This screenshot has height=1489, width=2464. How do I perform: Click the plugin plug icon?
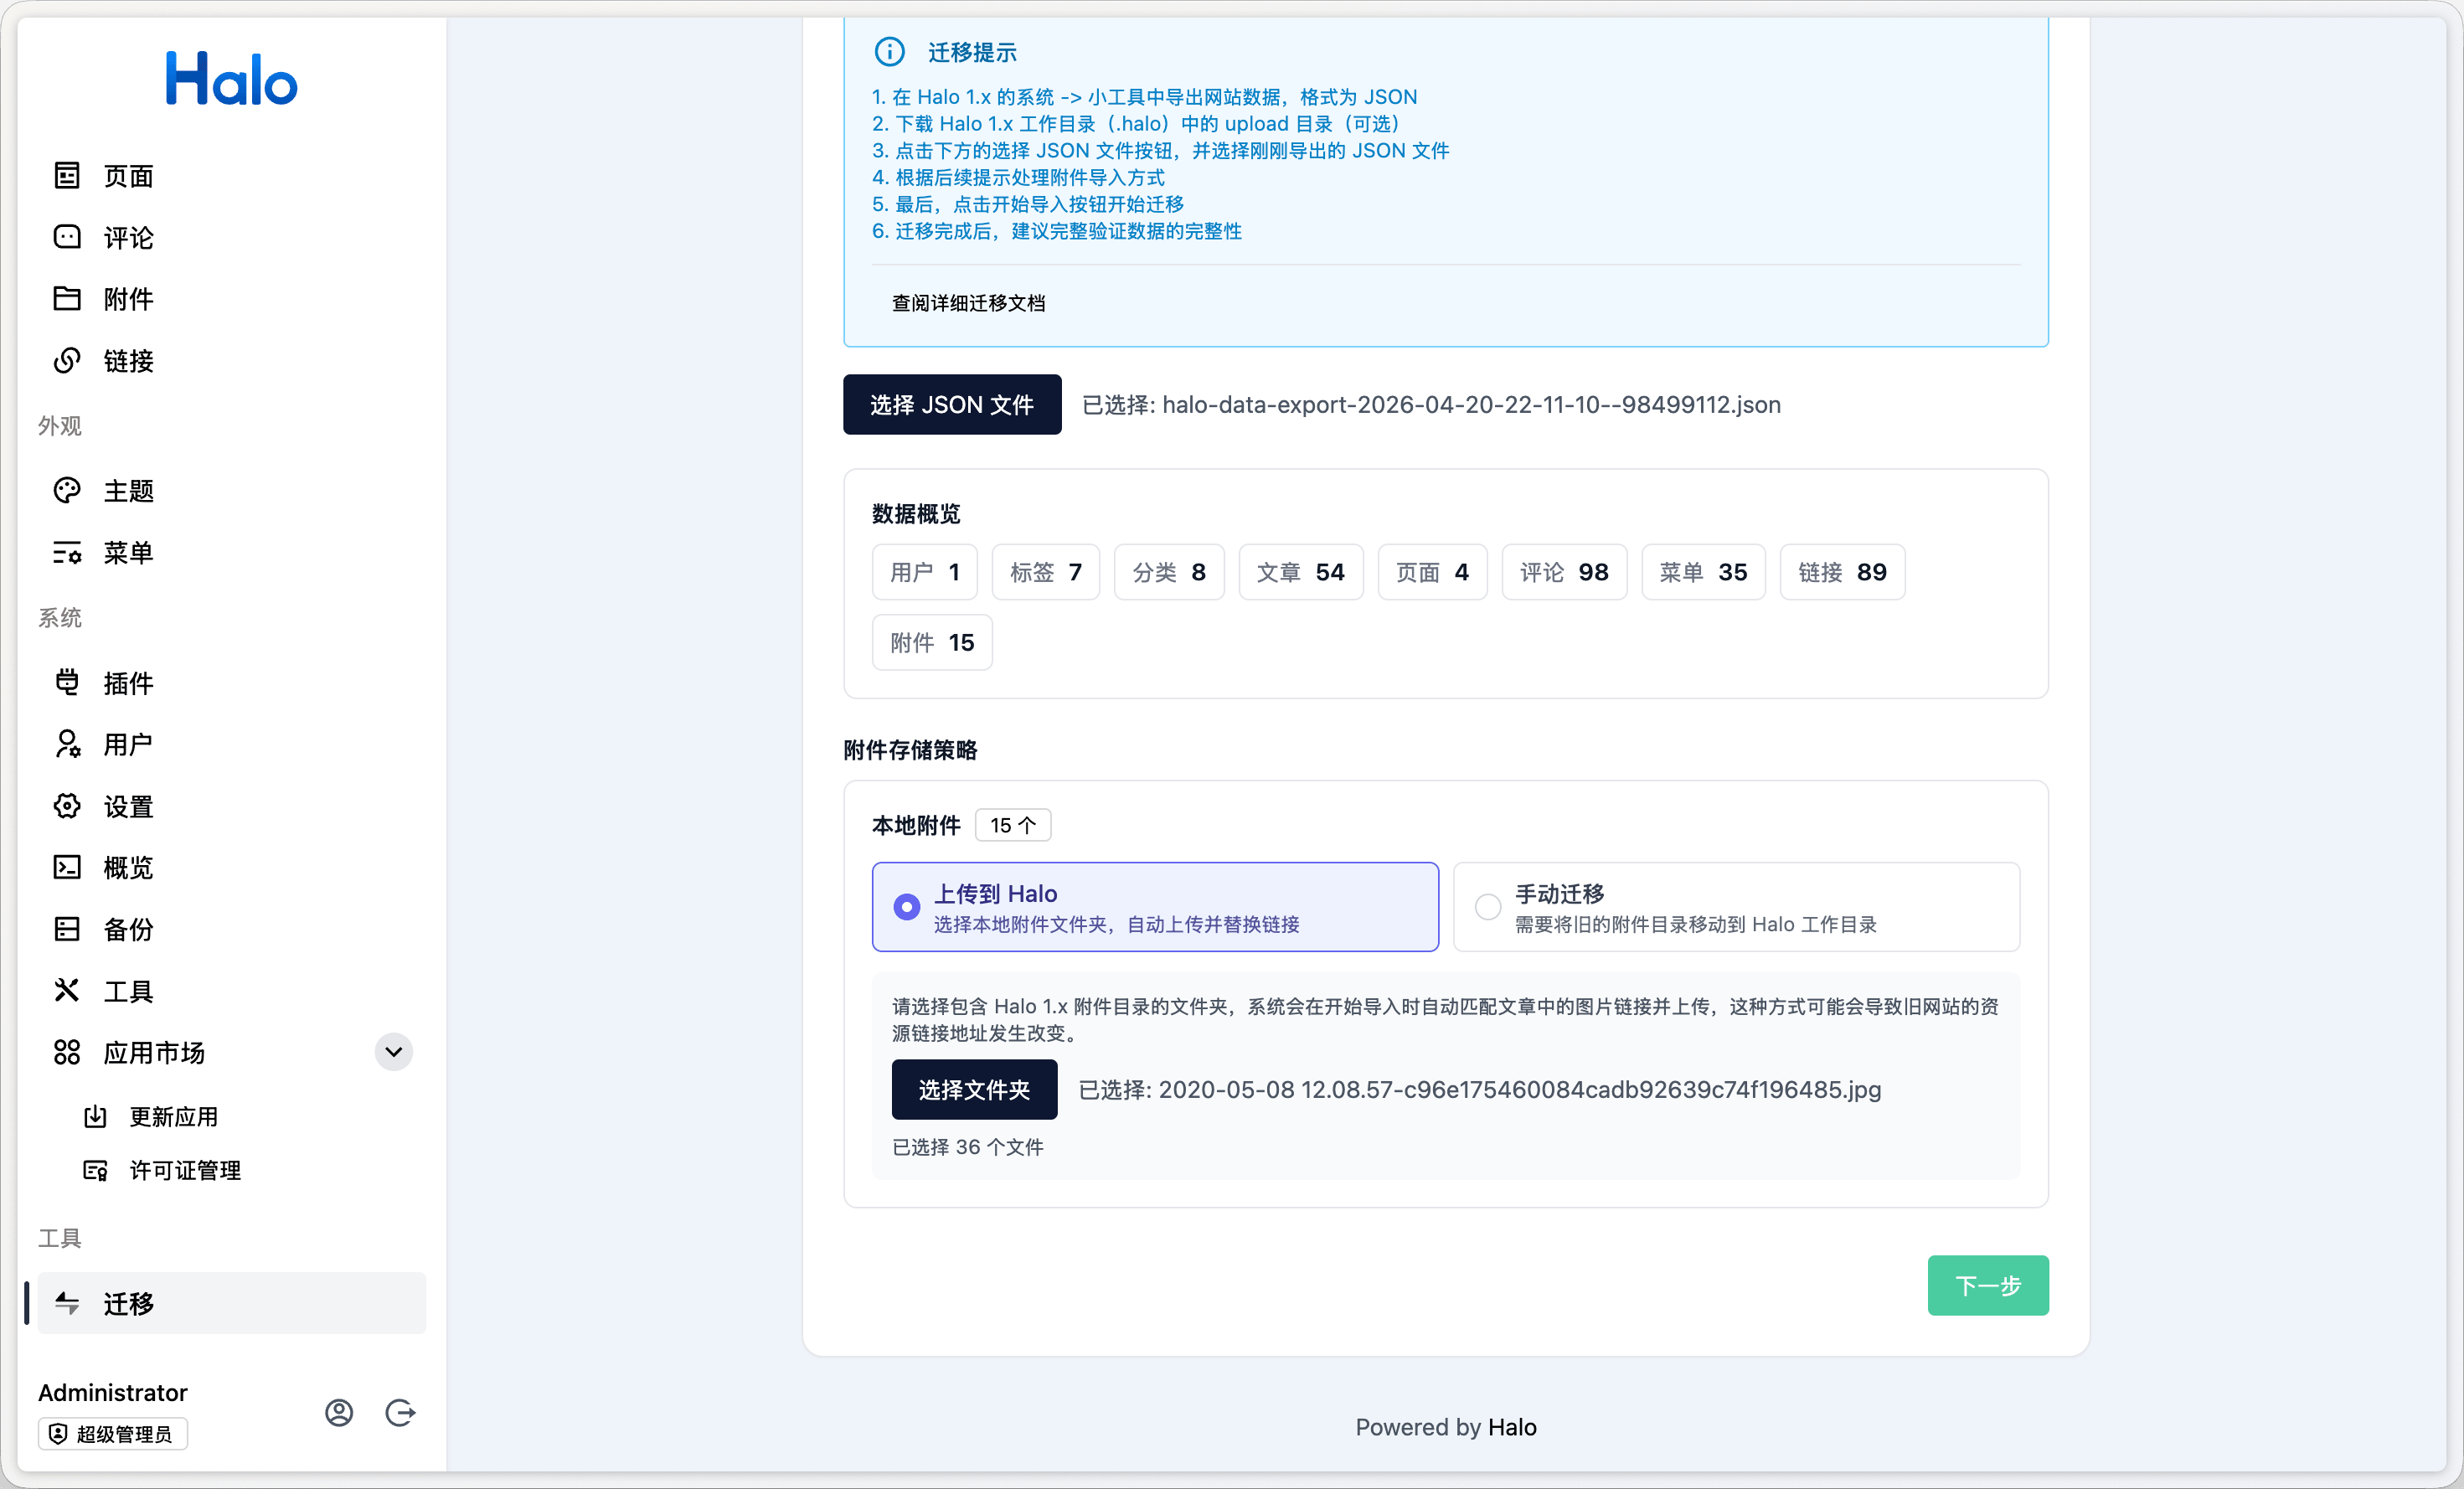[67, 683]
